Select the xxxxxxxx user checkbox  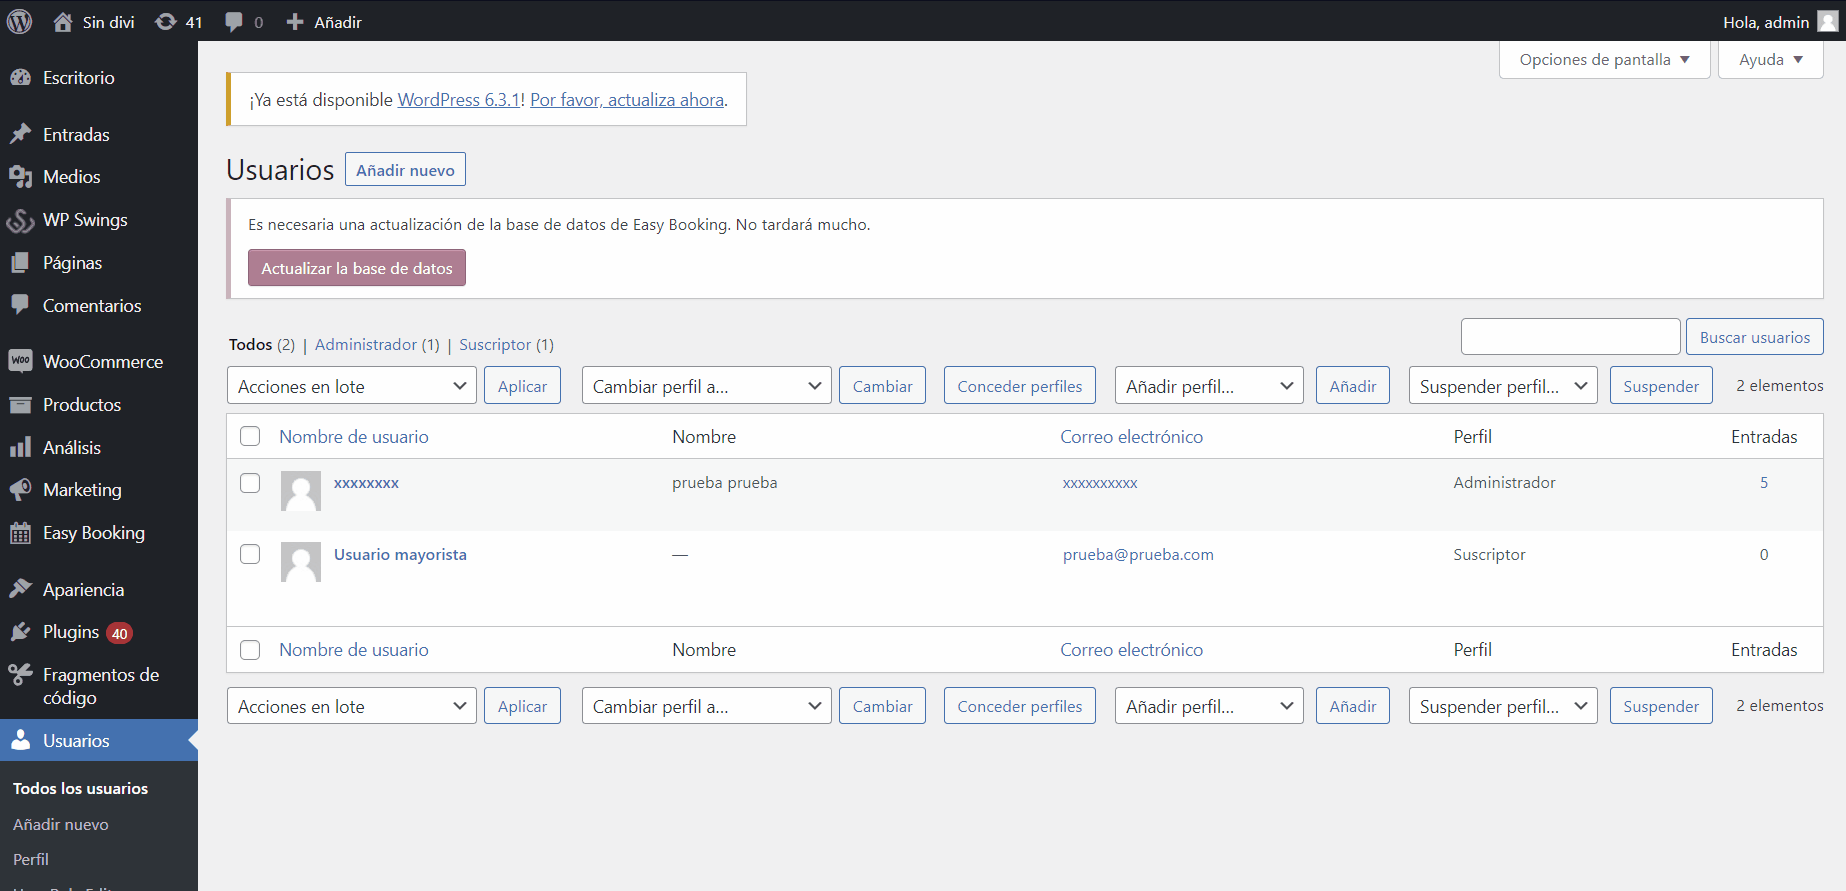(x=250, y=483)
